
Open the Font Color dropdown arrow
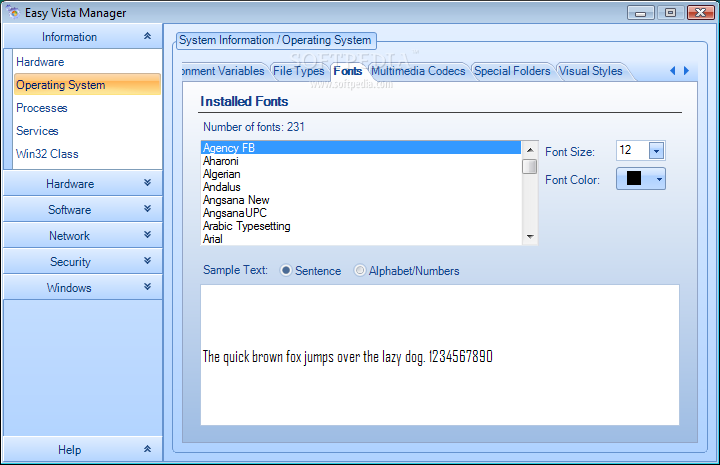click(x=659, y=179)
